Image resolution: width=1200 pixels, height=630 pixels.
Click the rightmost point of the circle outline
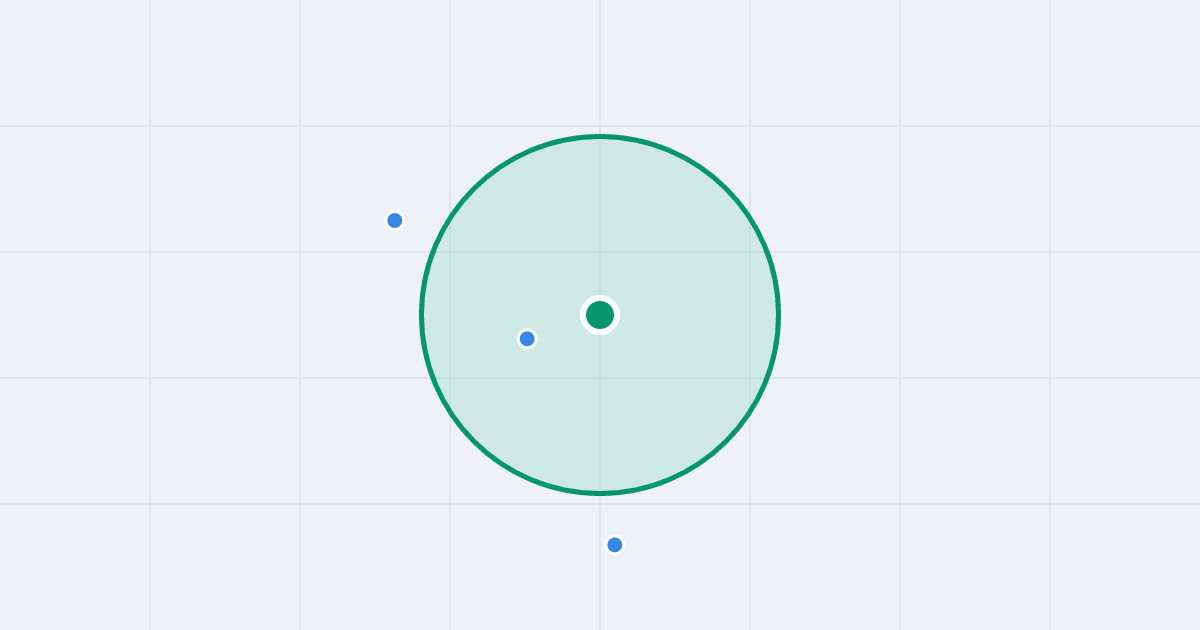point(779,315)
